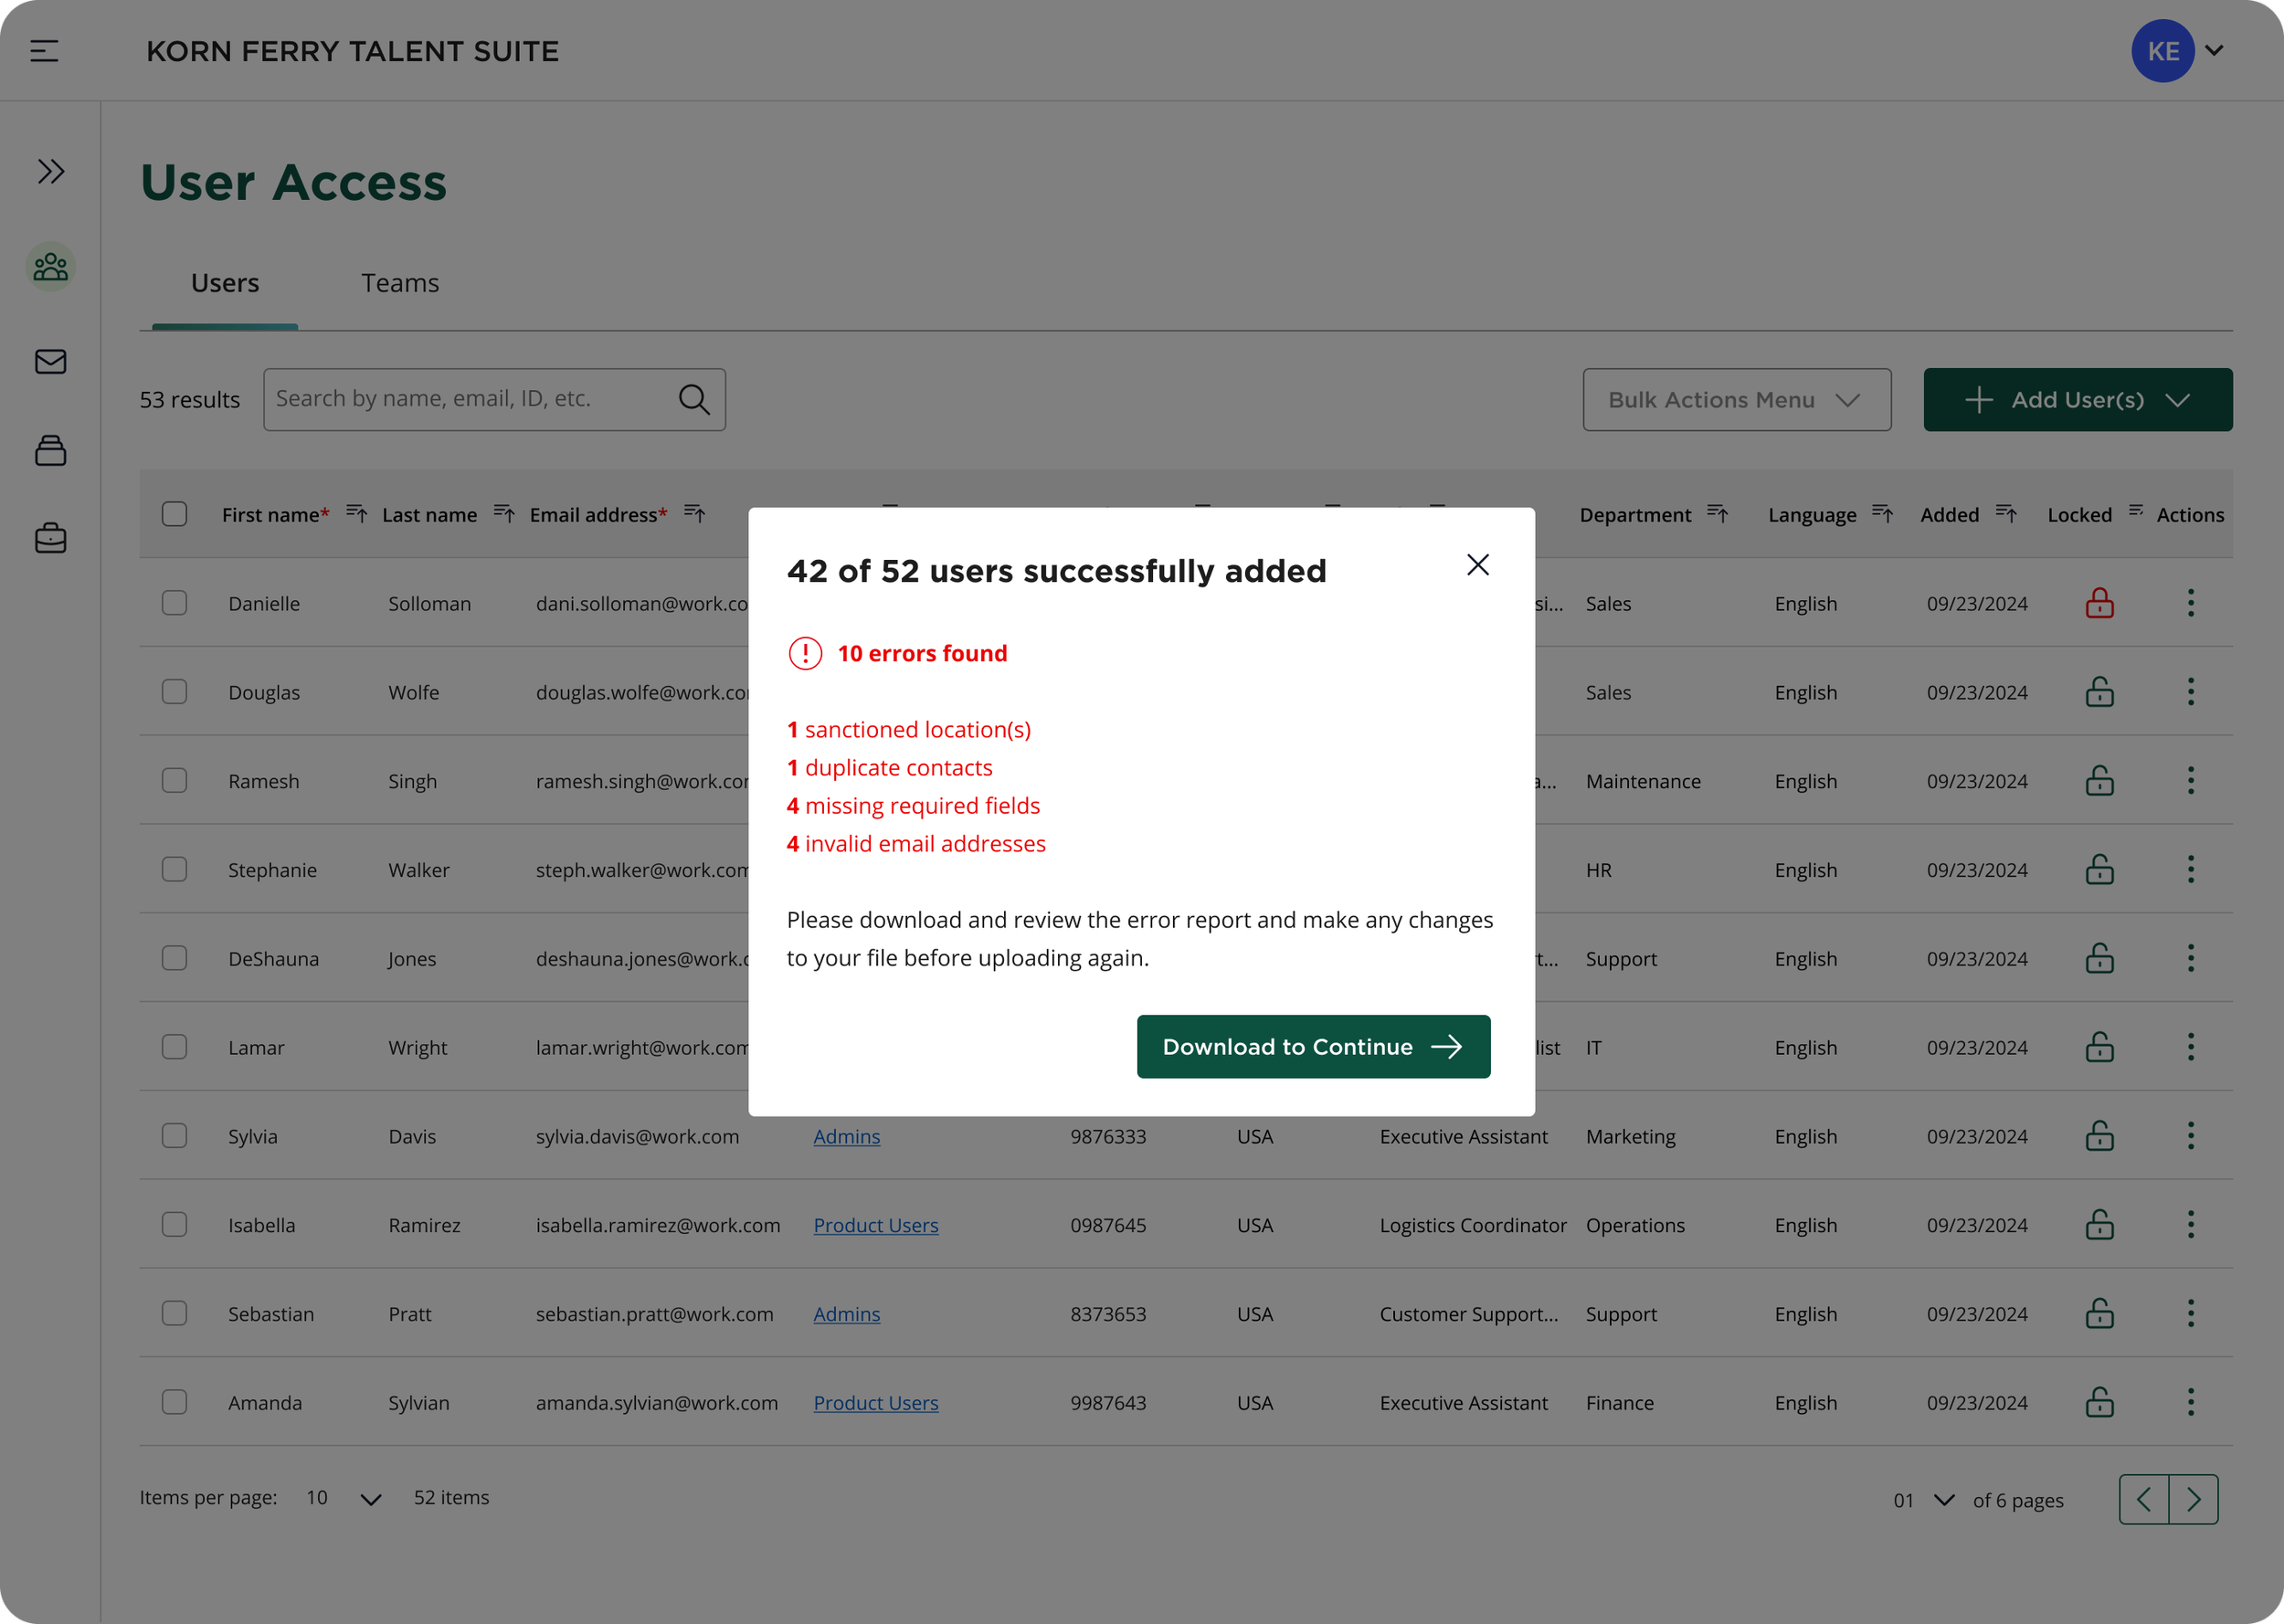Click the red locked icon for Danielle
The height and width of the screenshot is (1624, 2284).
(x=2099, y=603)
